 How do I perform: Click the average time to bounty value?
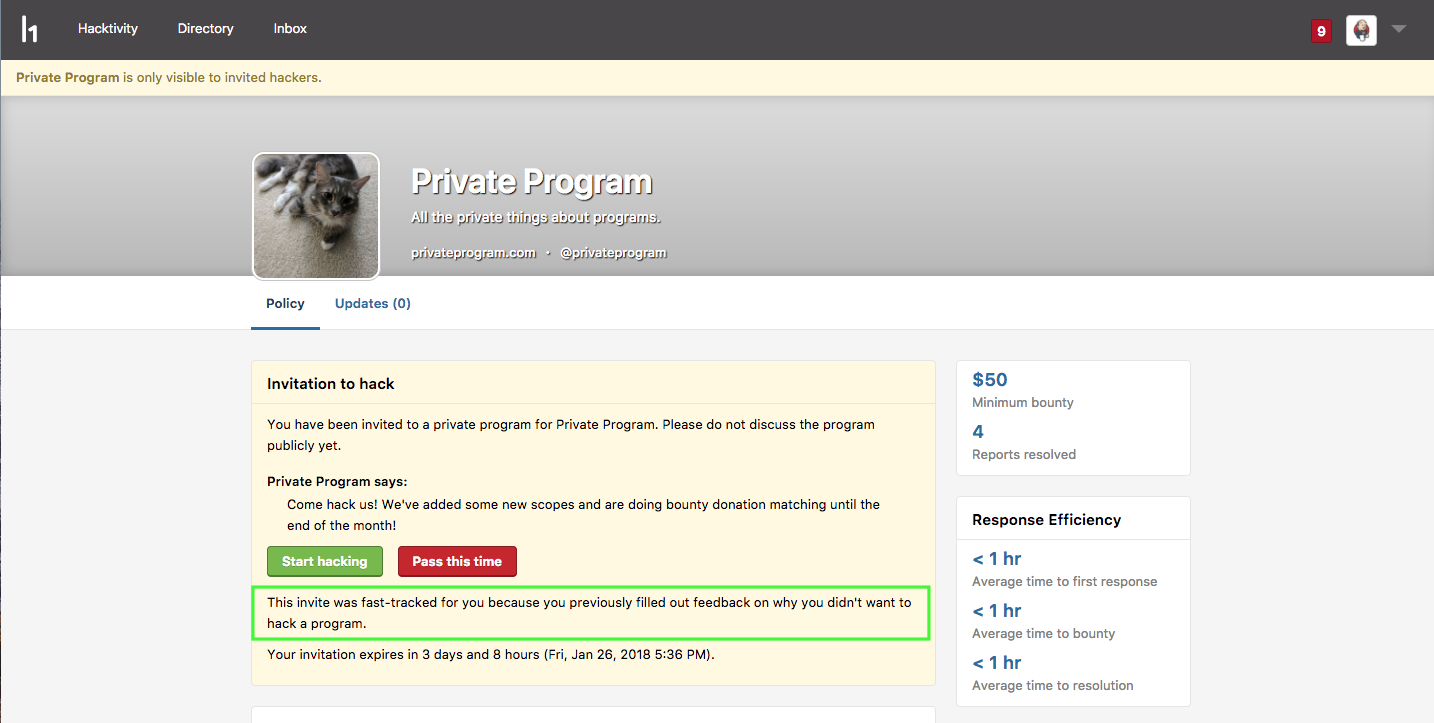tap(996, 611)
